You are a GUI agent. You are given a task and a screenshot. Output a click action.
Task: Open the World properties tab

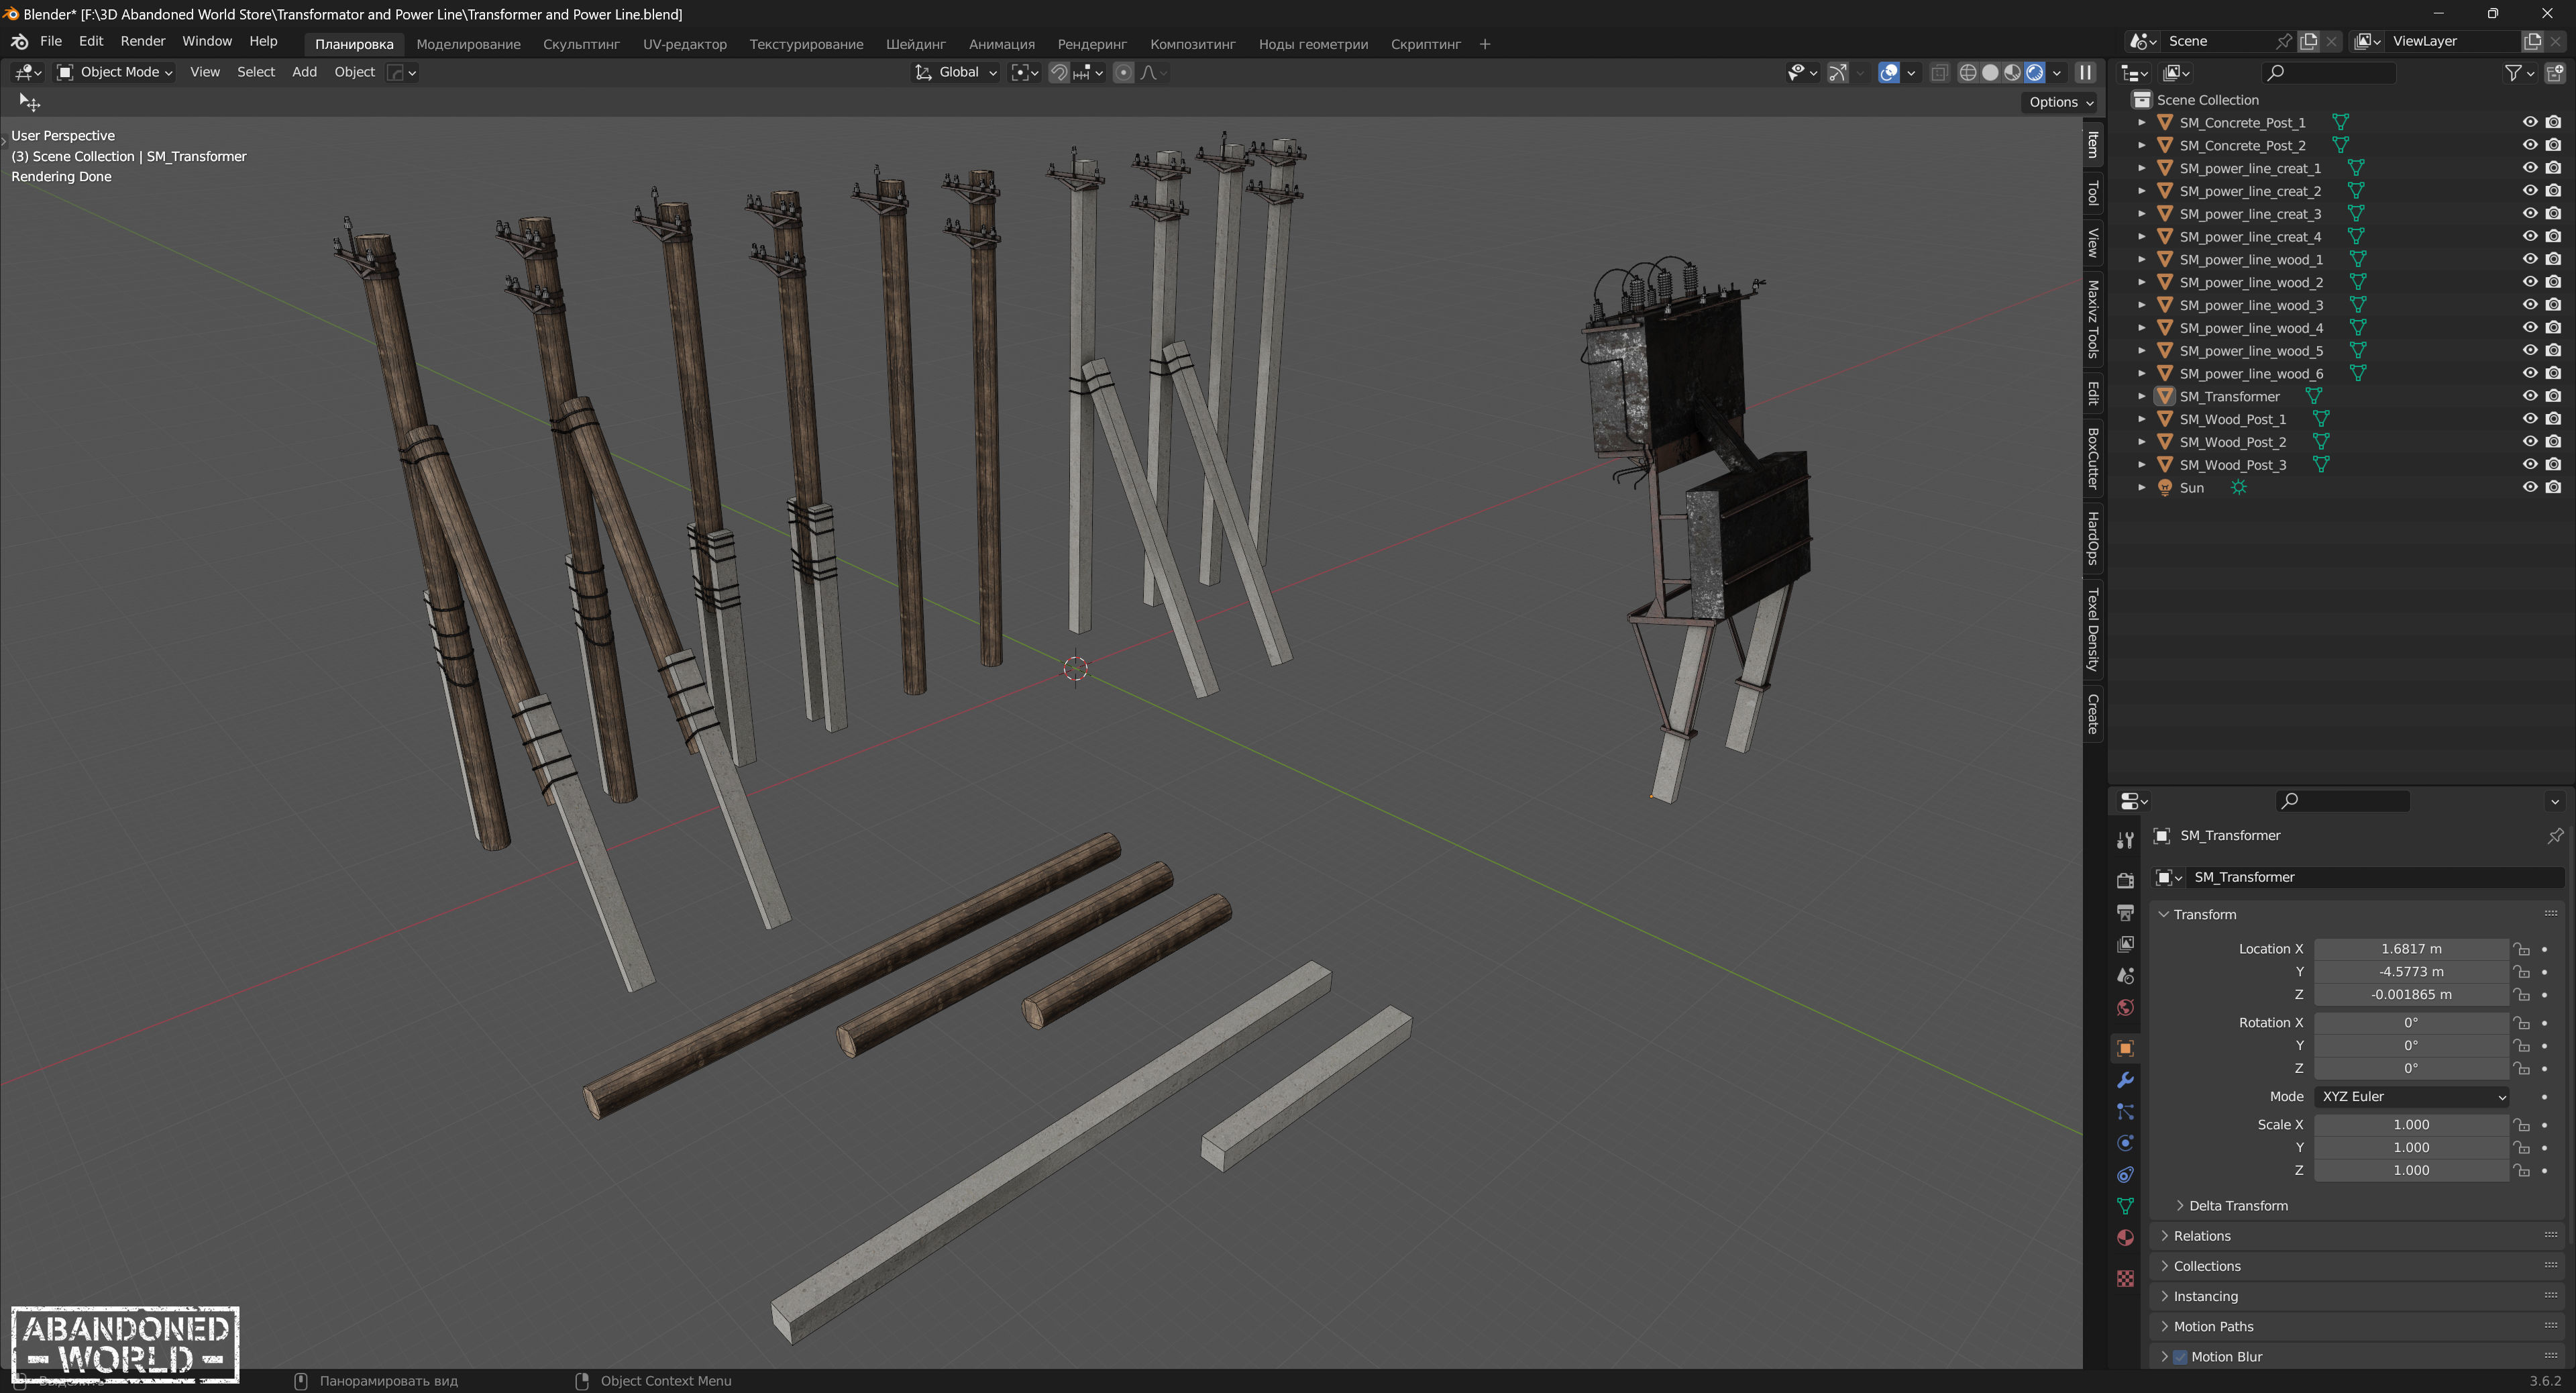click(x=2125, y=1007)
